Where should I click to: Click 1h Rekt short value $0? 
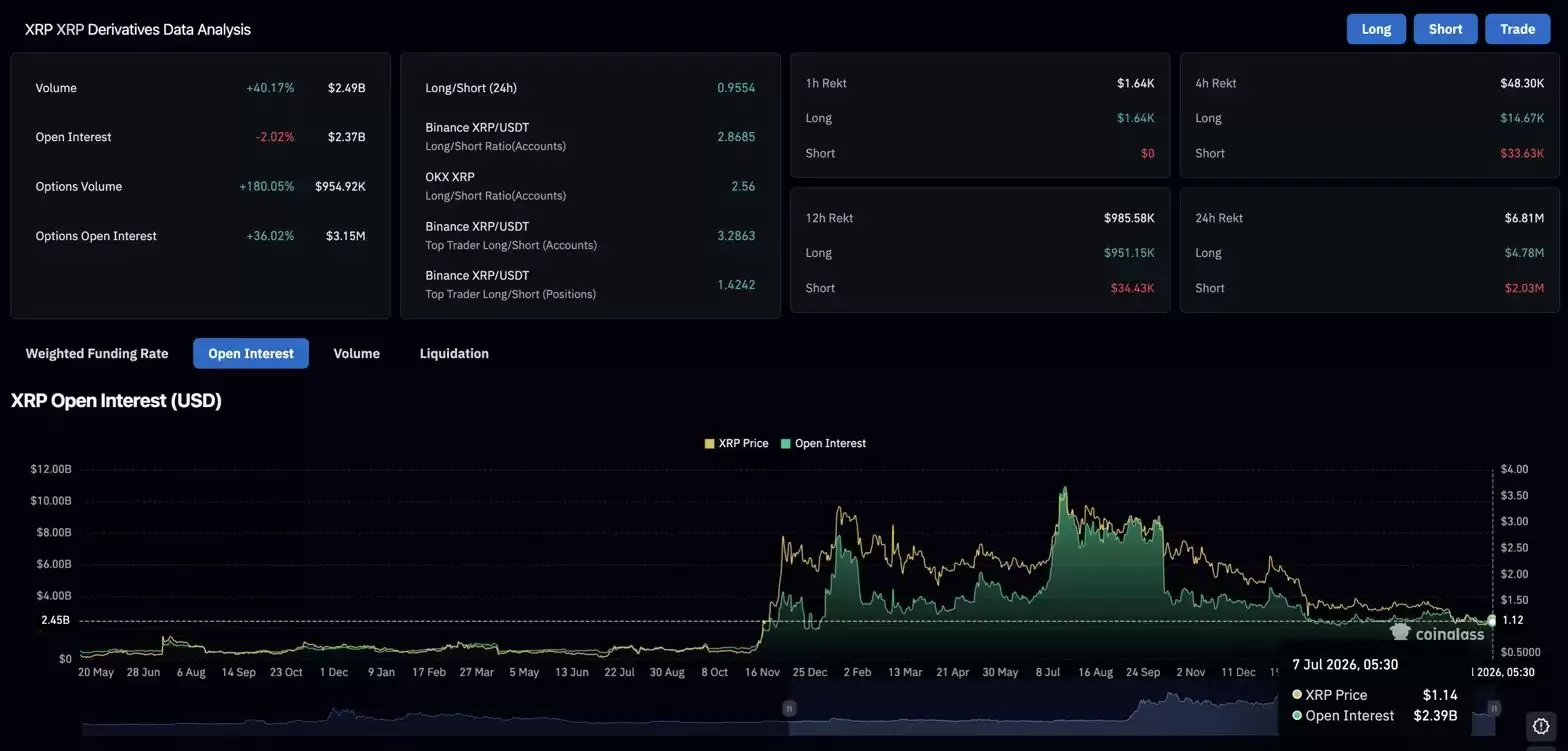click(x=1147, y=153)
